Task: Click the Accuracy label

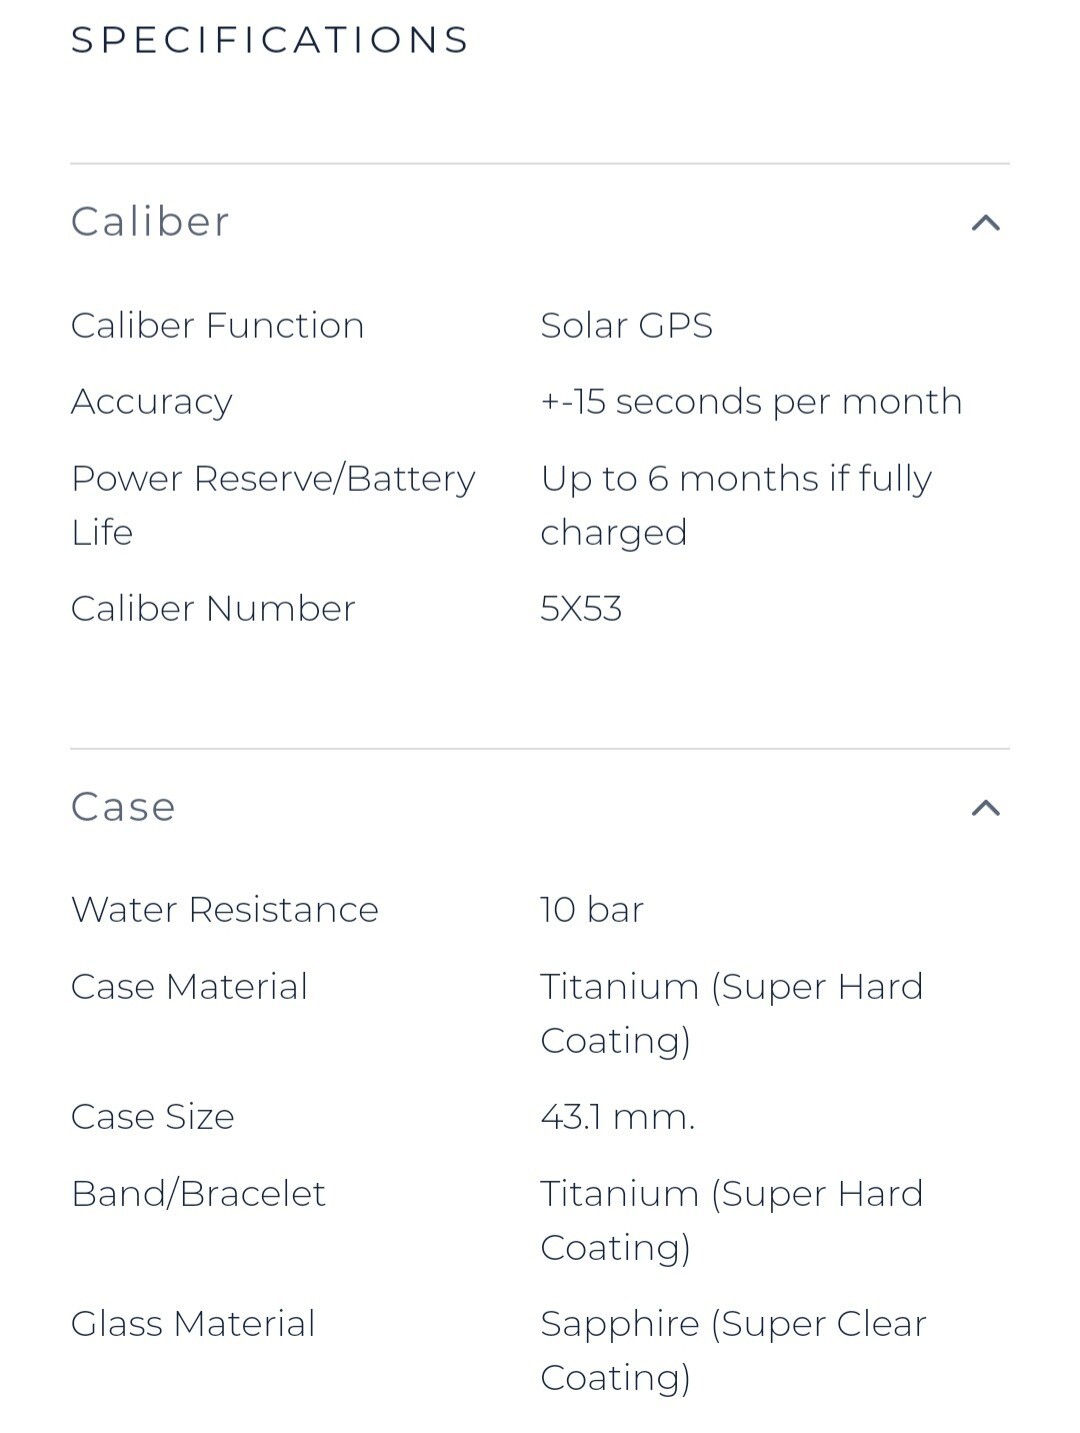Action: point(152,401)
